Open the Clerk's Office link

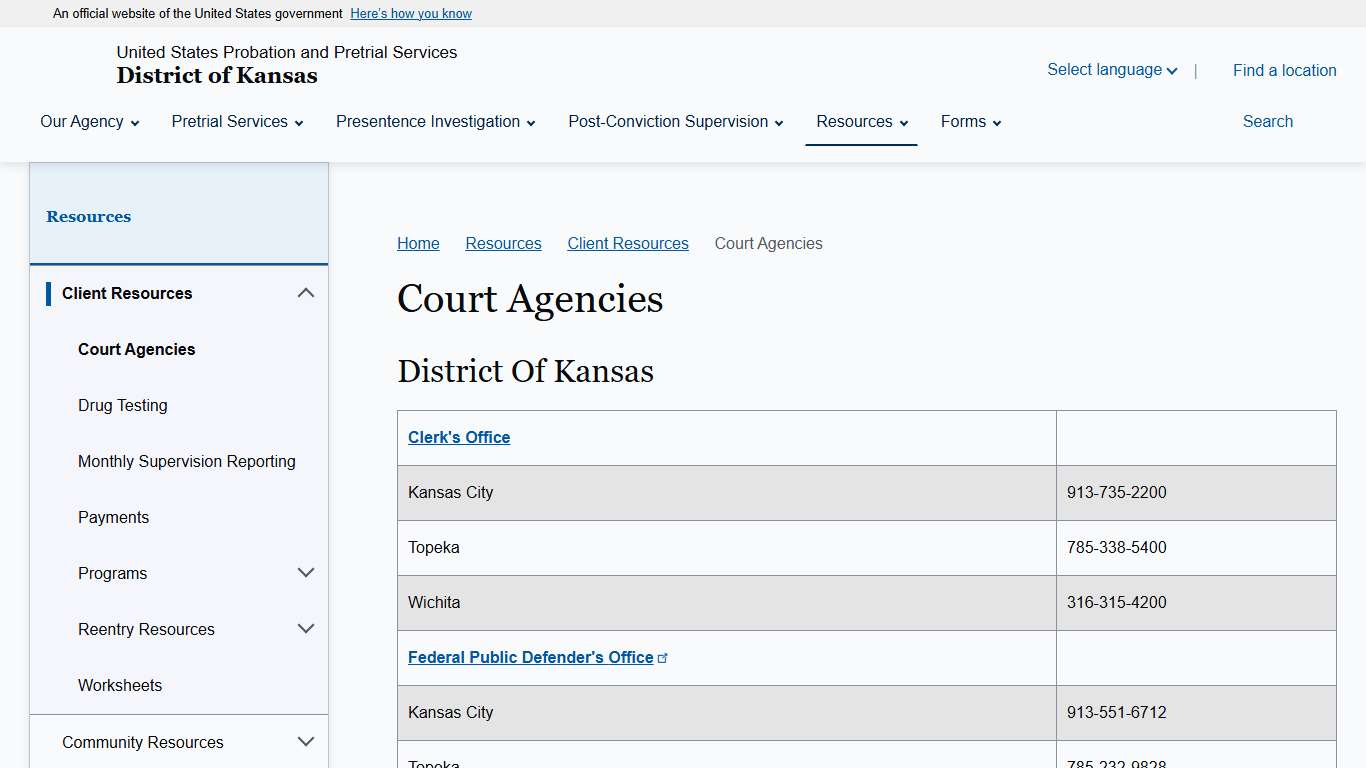(x=458, y=437)
